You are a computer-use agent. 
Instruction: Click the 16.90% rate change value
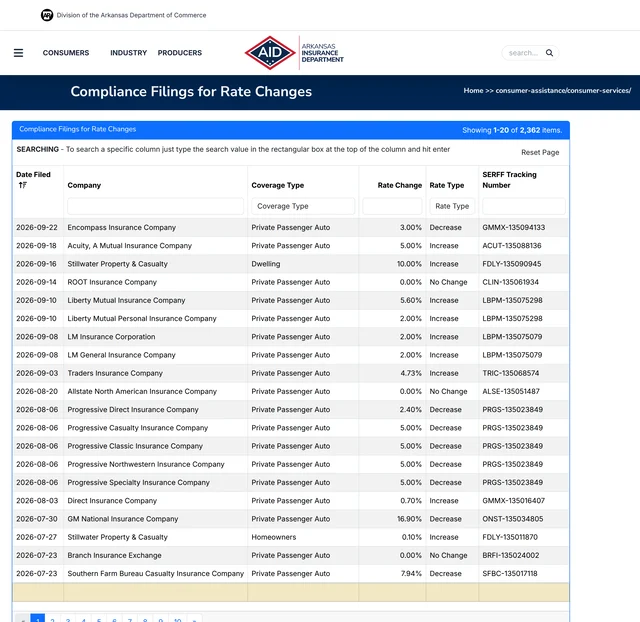[x=409, y=519]
